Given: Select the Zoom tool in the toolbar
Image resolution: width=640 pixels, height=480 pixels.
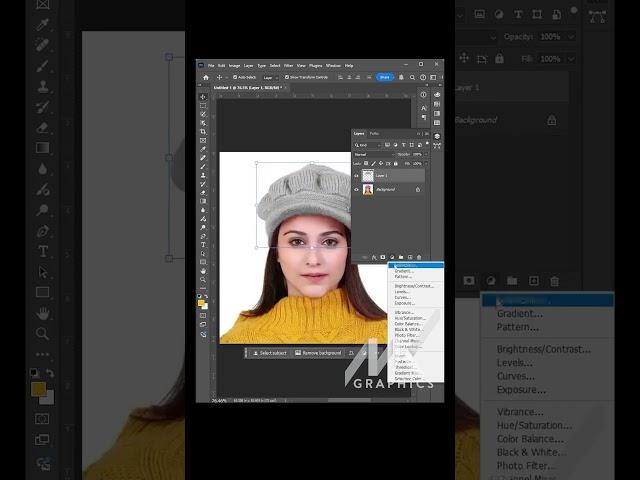Looking at the screenshot, I should click(x=203, y=279).
